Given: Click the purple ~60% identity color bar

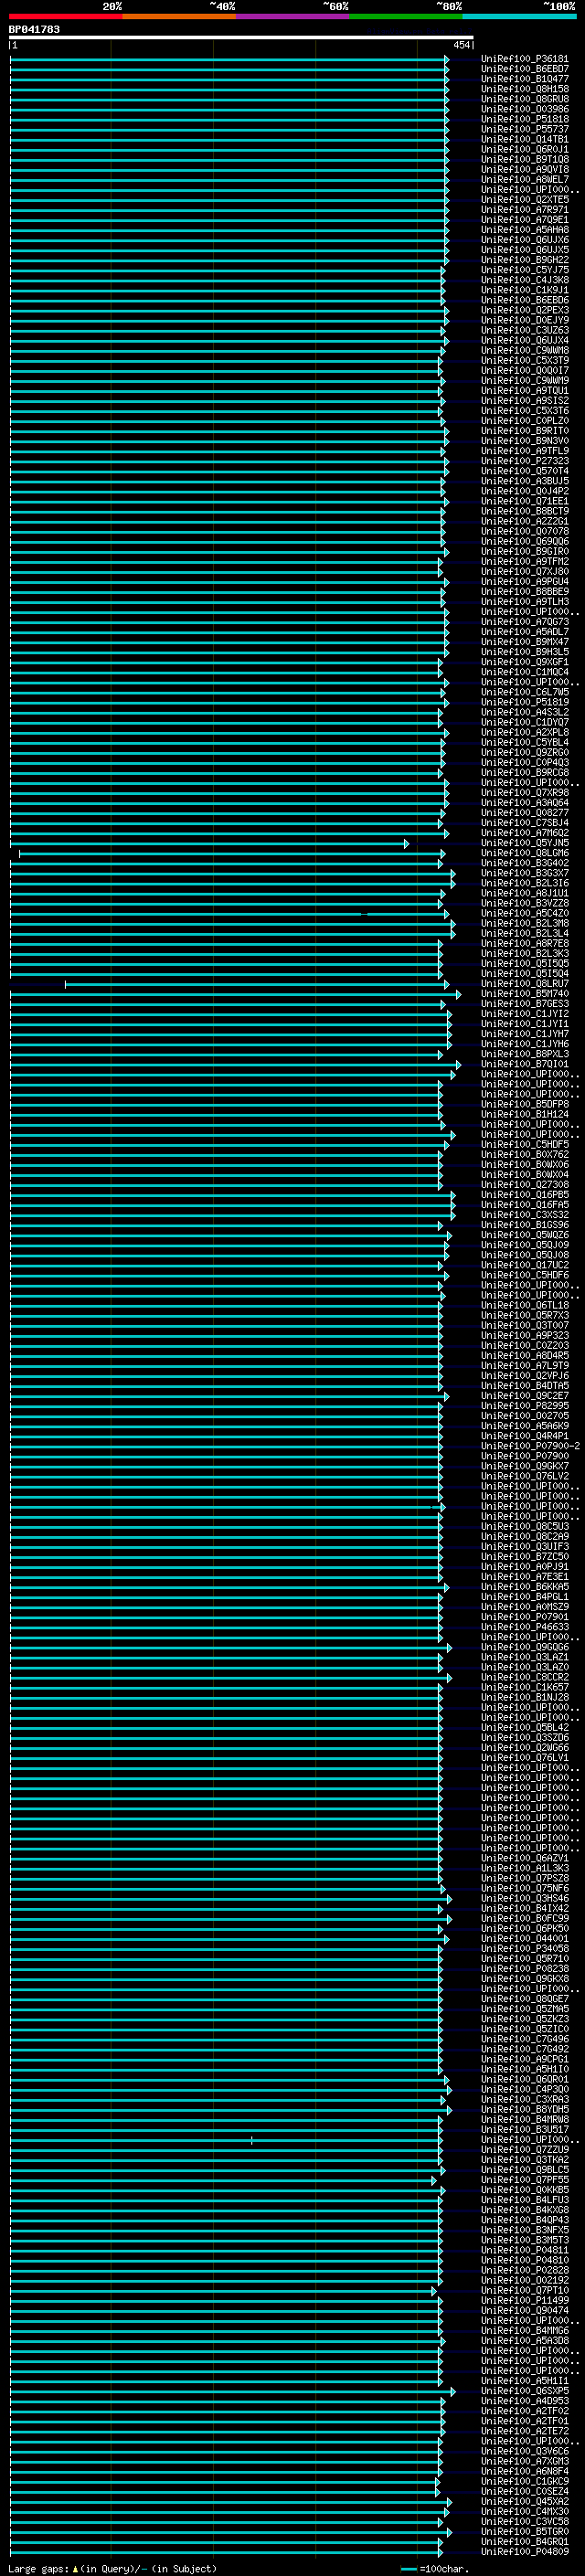Looking at the screenshot, I should [x=292, y=16].
